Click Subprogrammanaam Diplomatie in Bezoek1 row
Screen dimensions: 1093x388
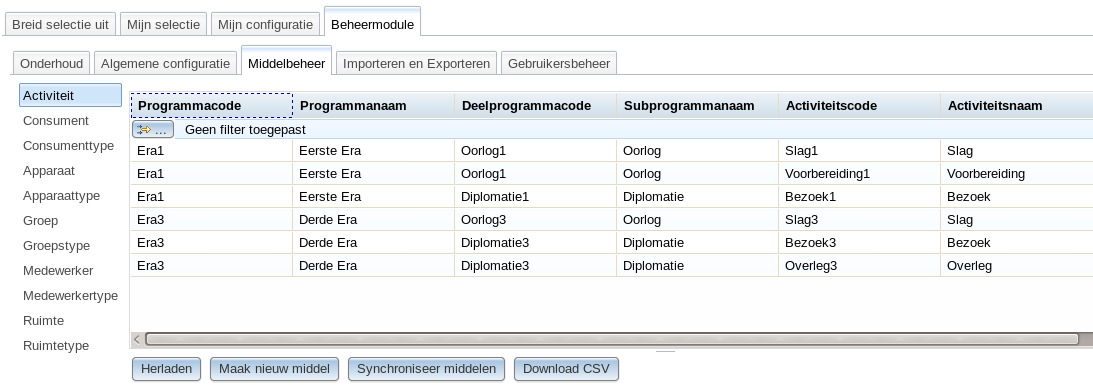point(698,196)
